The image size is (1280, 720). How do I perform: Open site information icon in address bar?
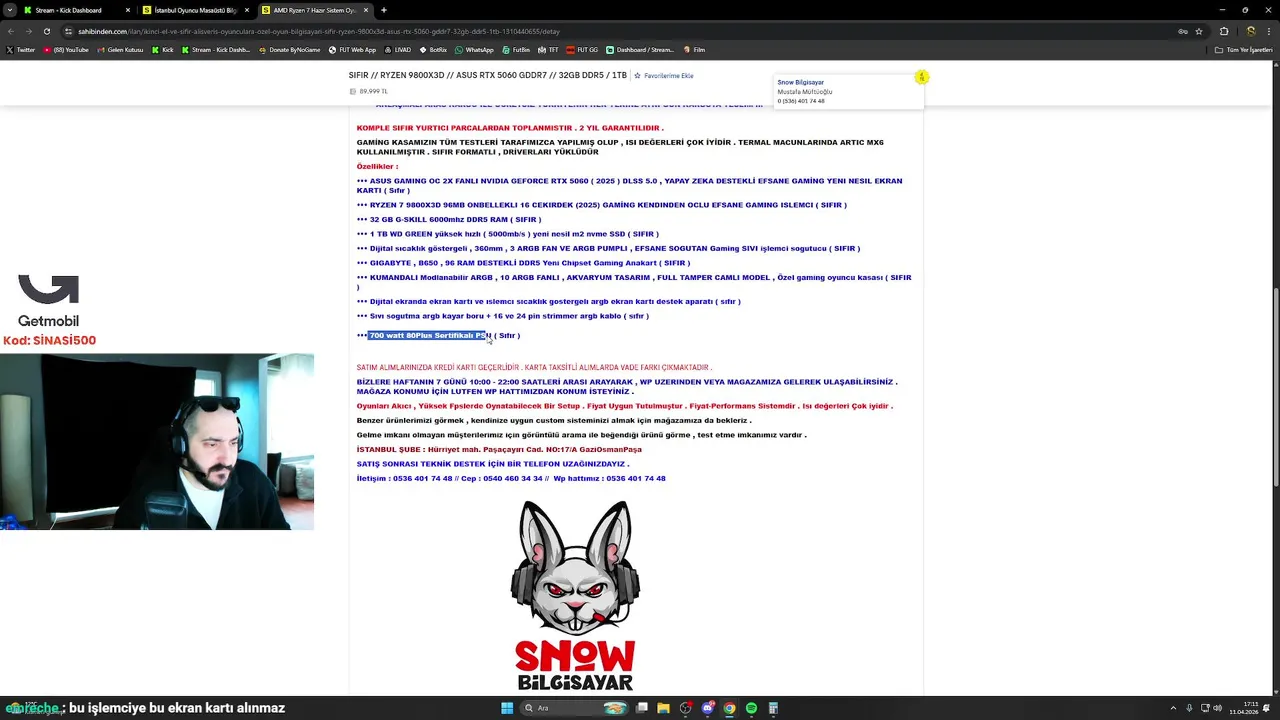pyautogui.click(x=69, y=31)
